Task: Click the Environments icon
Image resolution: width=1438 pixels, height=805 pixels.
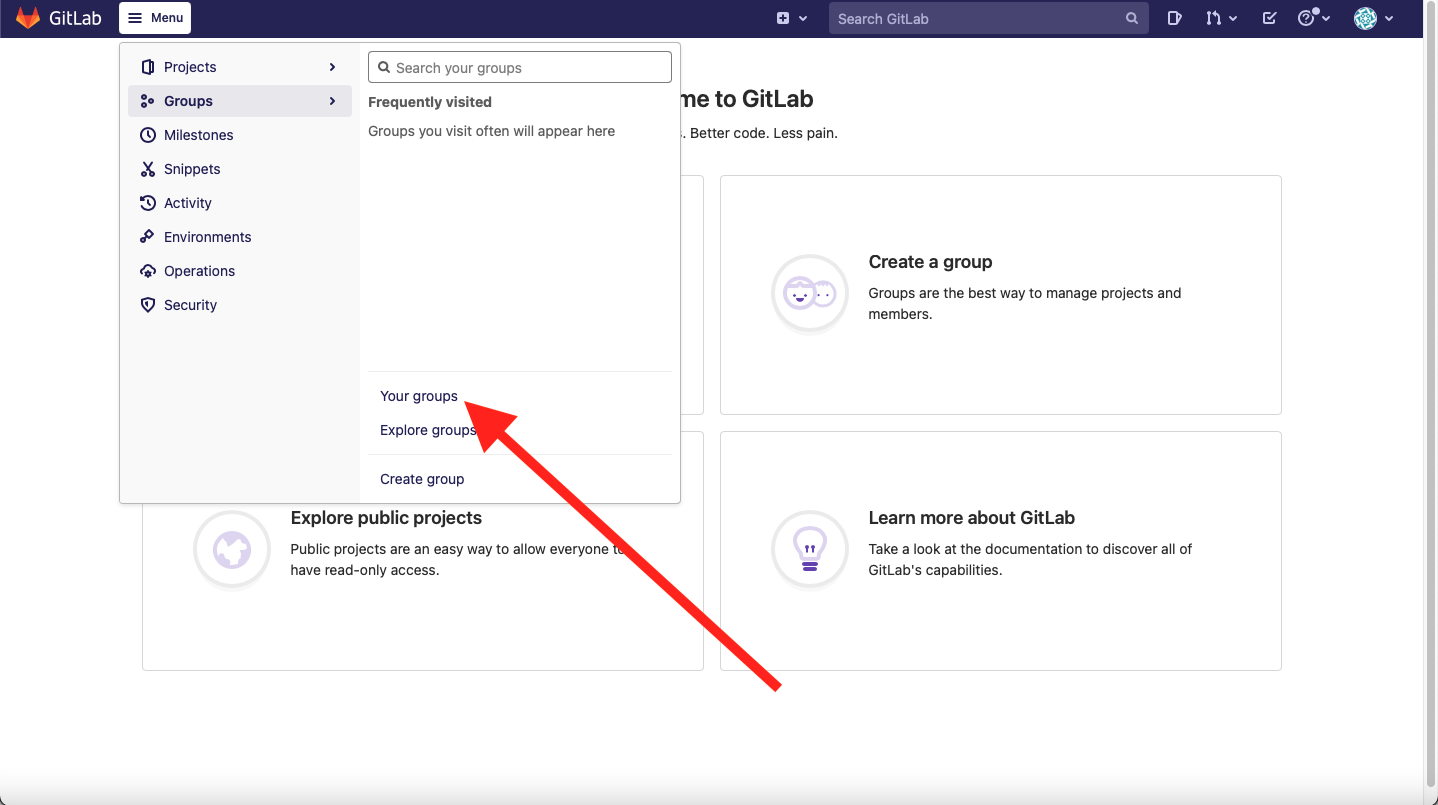Action: (x=148, y=237)
